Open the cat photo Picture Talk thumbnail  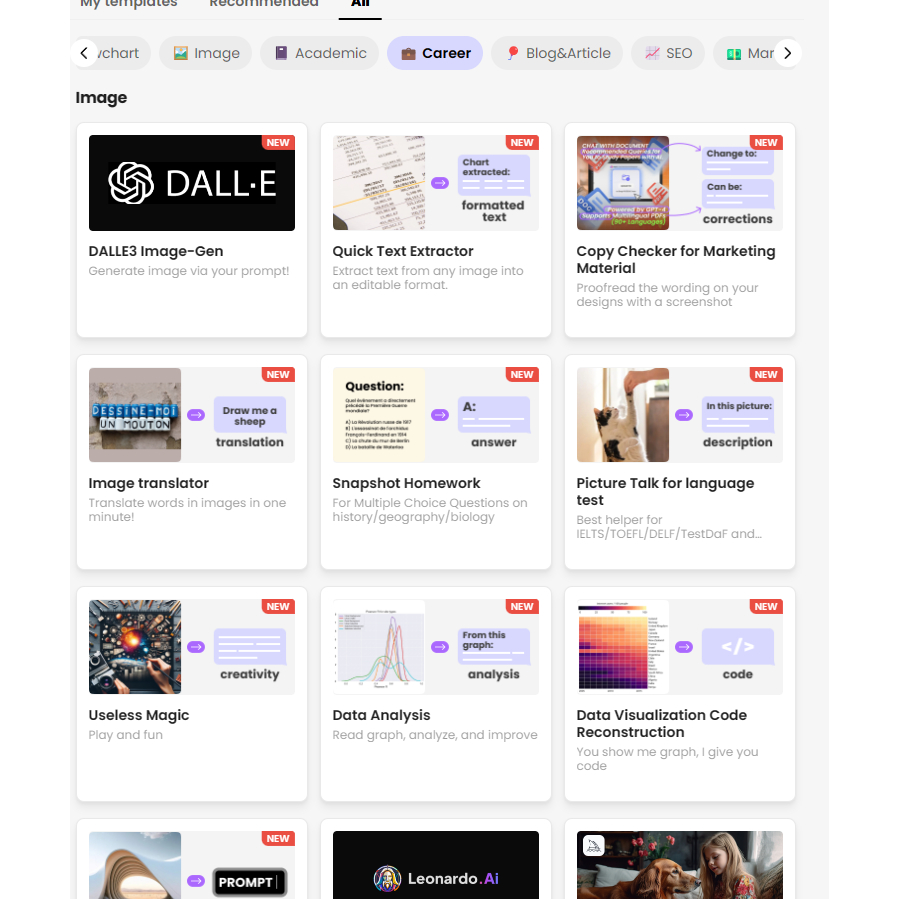click(x=680, y=415)
